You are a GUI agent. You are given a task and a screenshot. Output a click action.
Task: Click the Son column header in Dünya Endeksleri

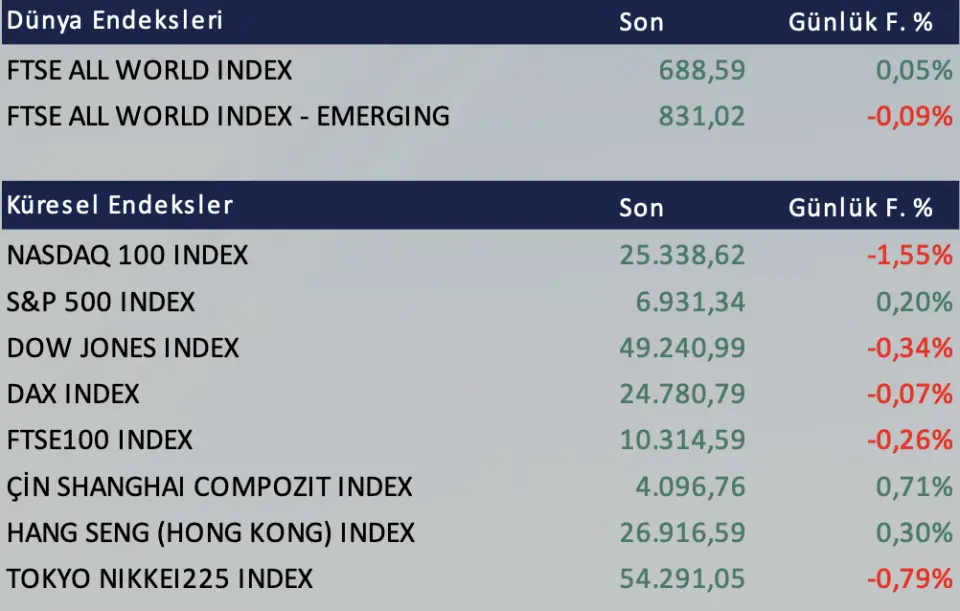click(641, 22)
